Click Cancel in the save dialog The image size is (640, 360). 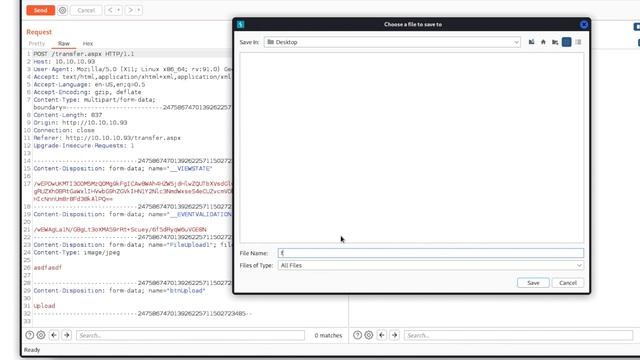click(568, 283)
